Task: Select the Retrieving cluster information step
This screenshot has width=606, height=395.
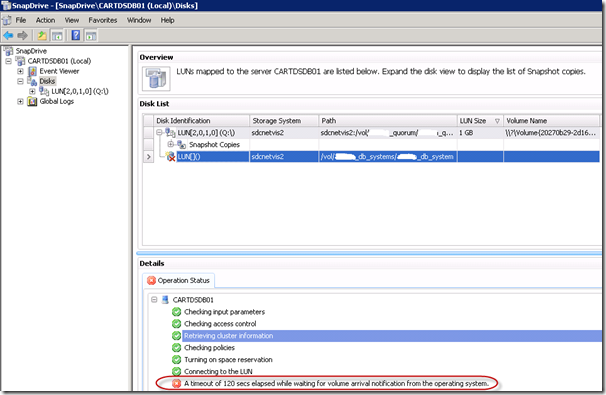Action: tap(228, 335)
